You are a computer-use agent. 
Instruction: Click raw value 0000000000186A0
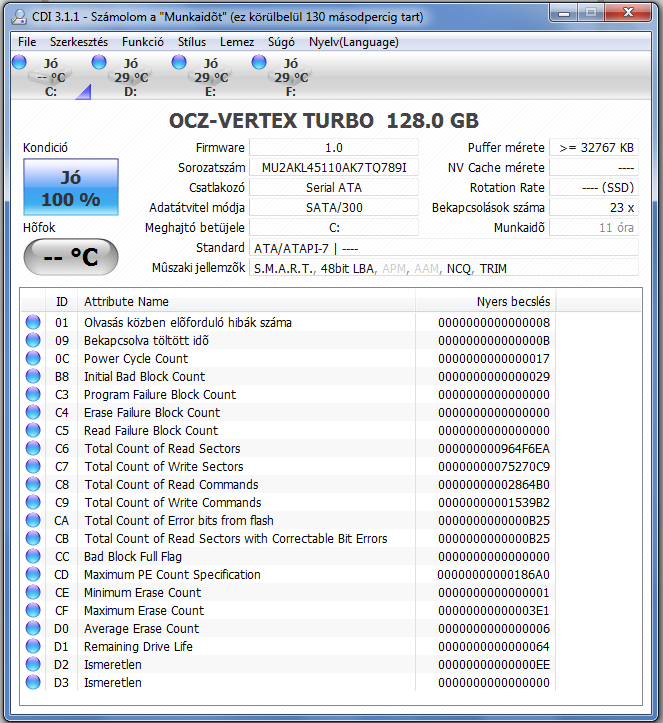pyautogui.click(x=494, y=575)
